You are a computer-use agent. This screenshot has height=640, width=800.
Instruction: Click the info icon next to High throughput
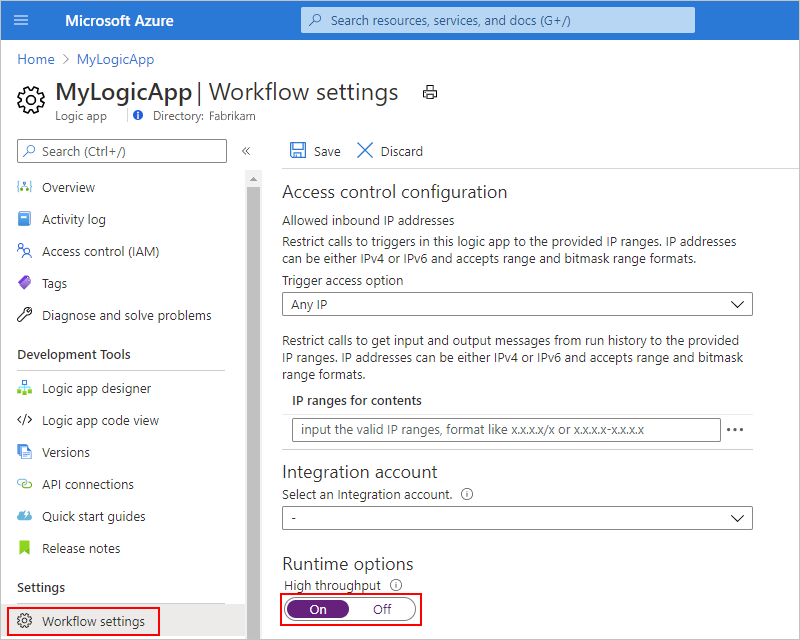[395, 585]
